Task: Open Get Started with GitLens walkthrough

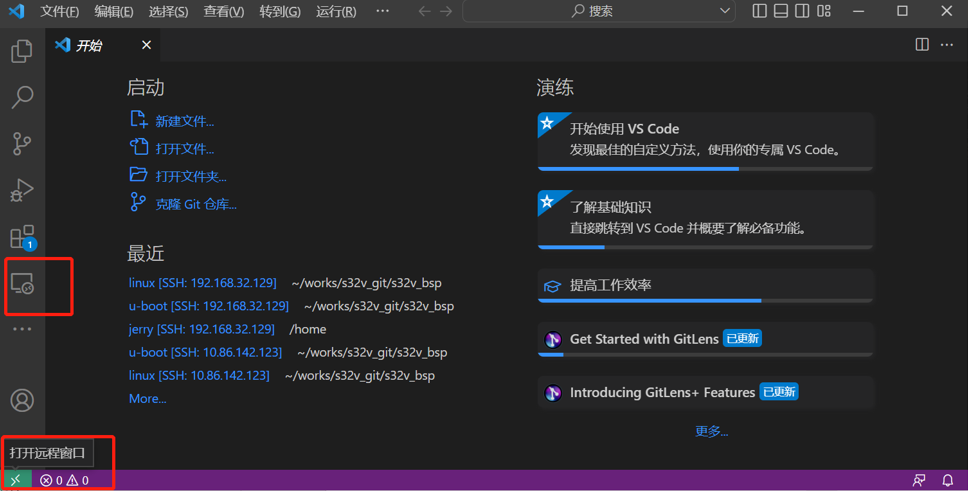Action: tap(705, 339)
